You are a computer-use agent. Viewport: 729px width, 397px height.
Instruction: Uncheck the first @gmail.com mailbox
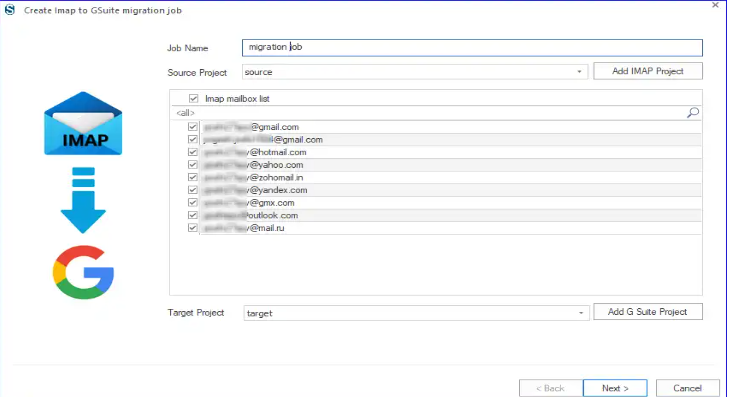pyautogui.click(x=192, y=126)
